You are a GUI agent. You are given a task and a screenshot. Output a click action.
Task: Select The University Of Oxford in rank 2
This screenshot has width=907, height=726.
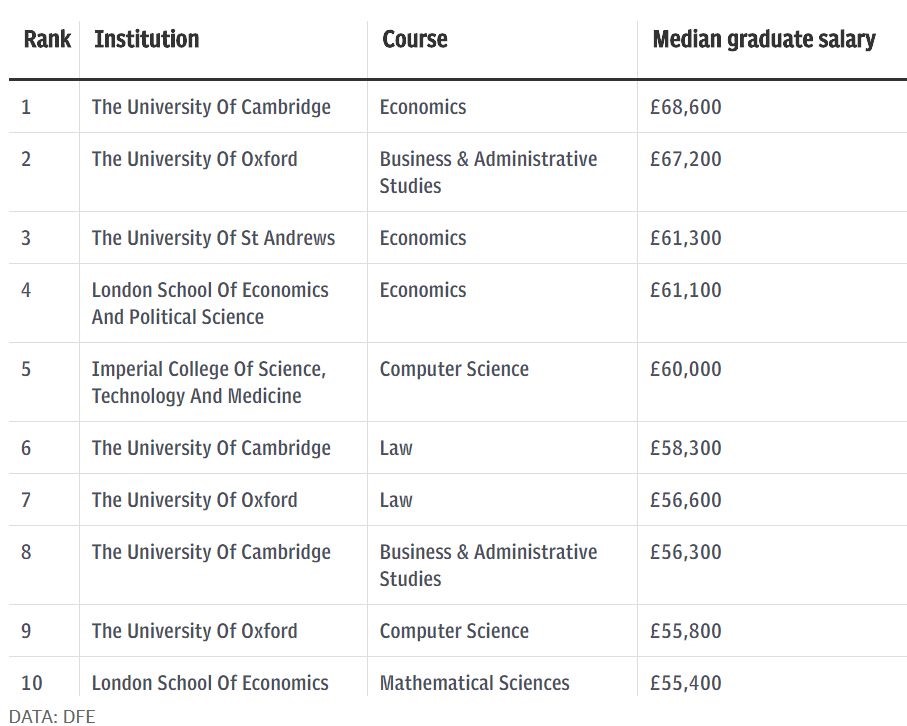tap(194, 159)
